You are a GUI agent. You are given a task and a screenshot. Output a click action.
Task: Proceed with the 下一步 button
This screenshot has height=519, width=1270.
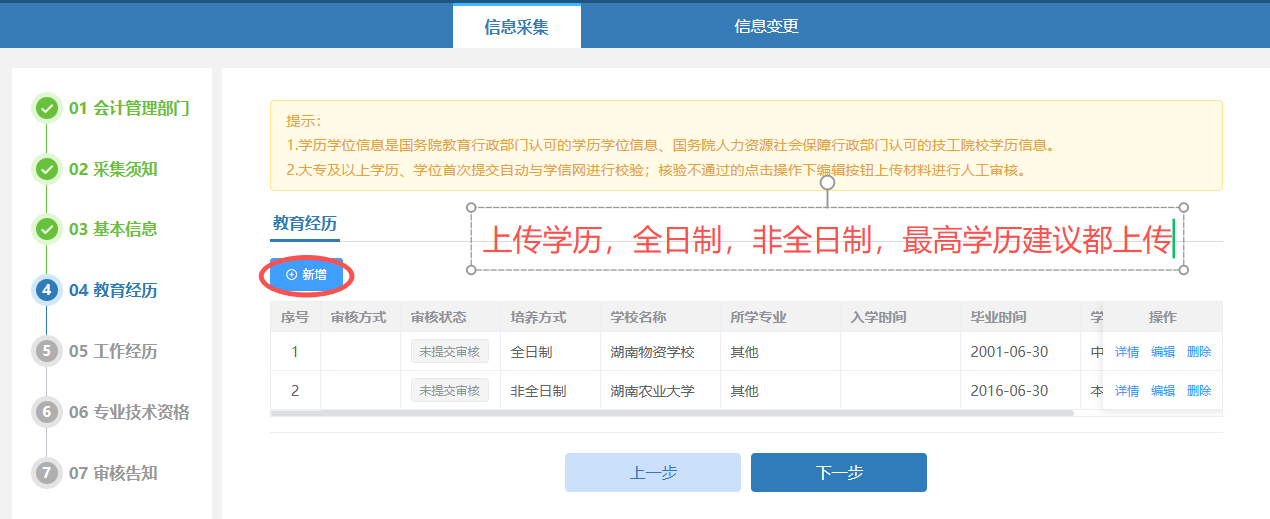(838, 473)
